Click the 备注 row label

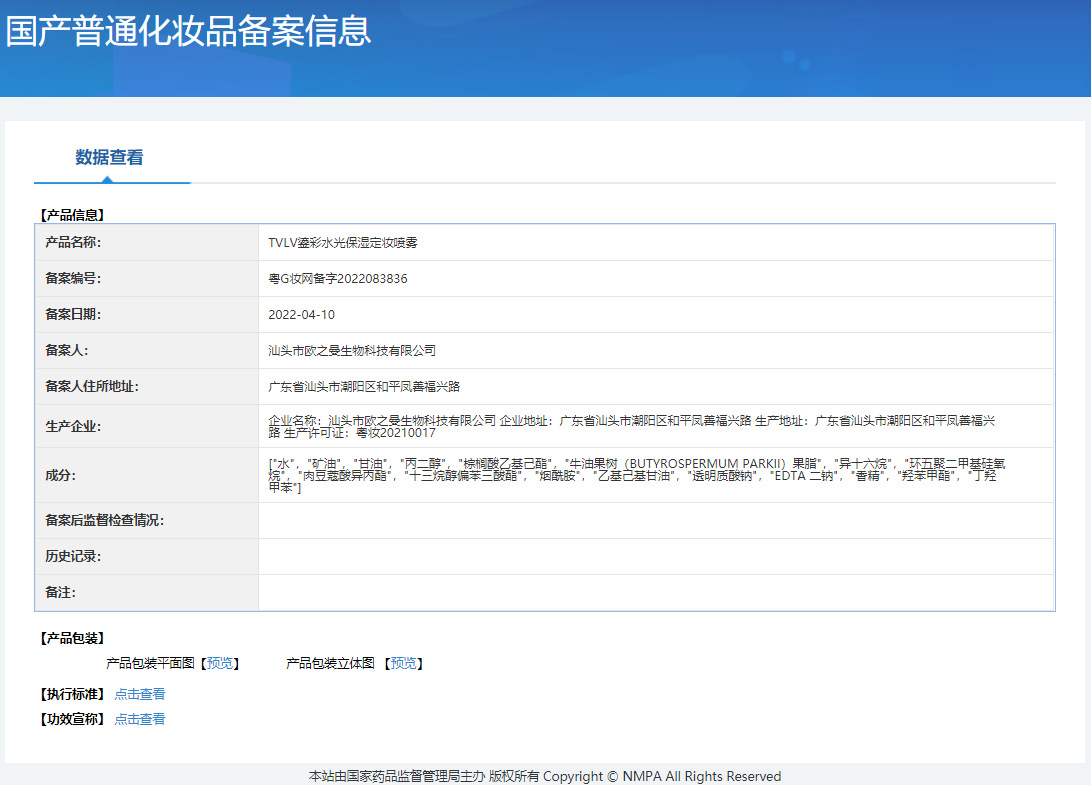click(x=61, y=592)
